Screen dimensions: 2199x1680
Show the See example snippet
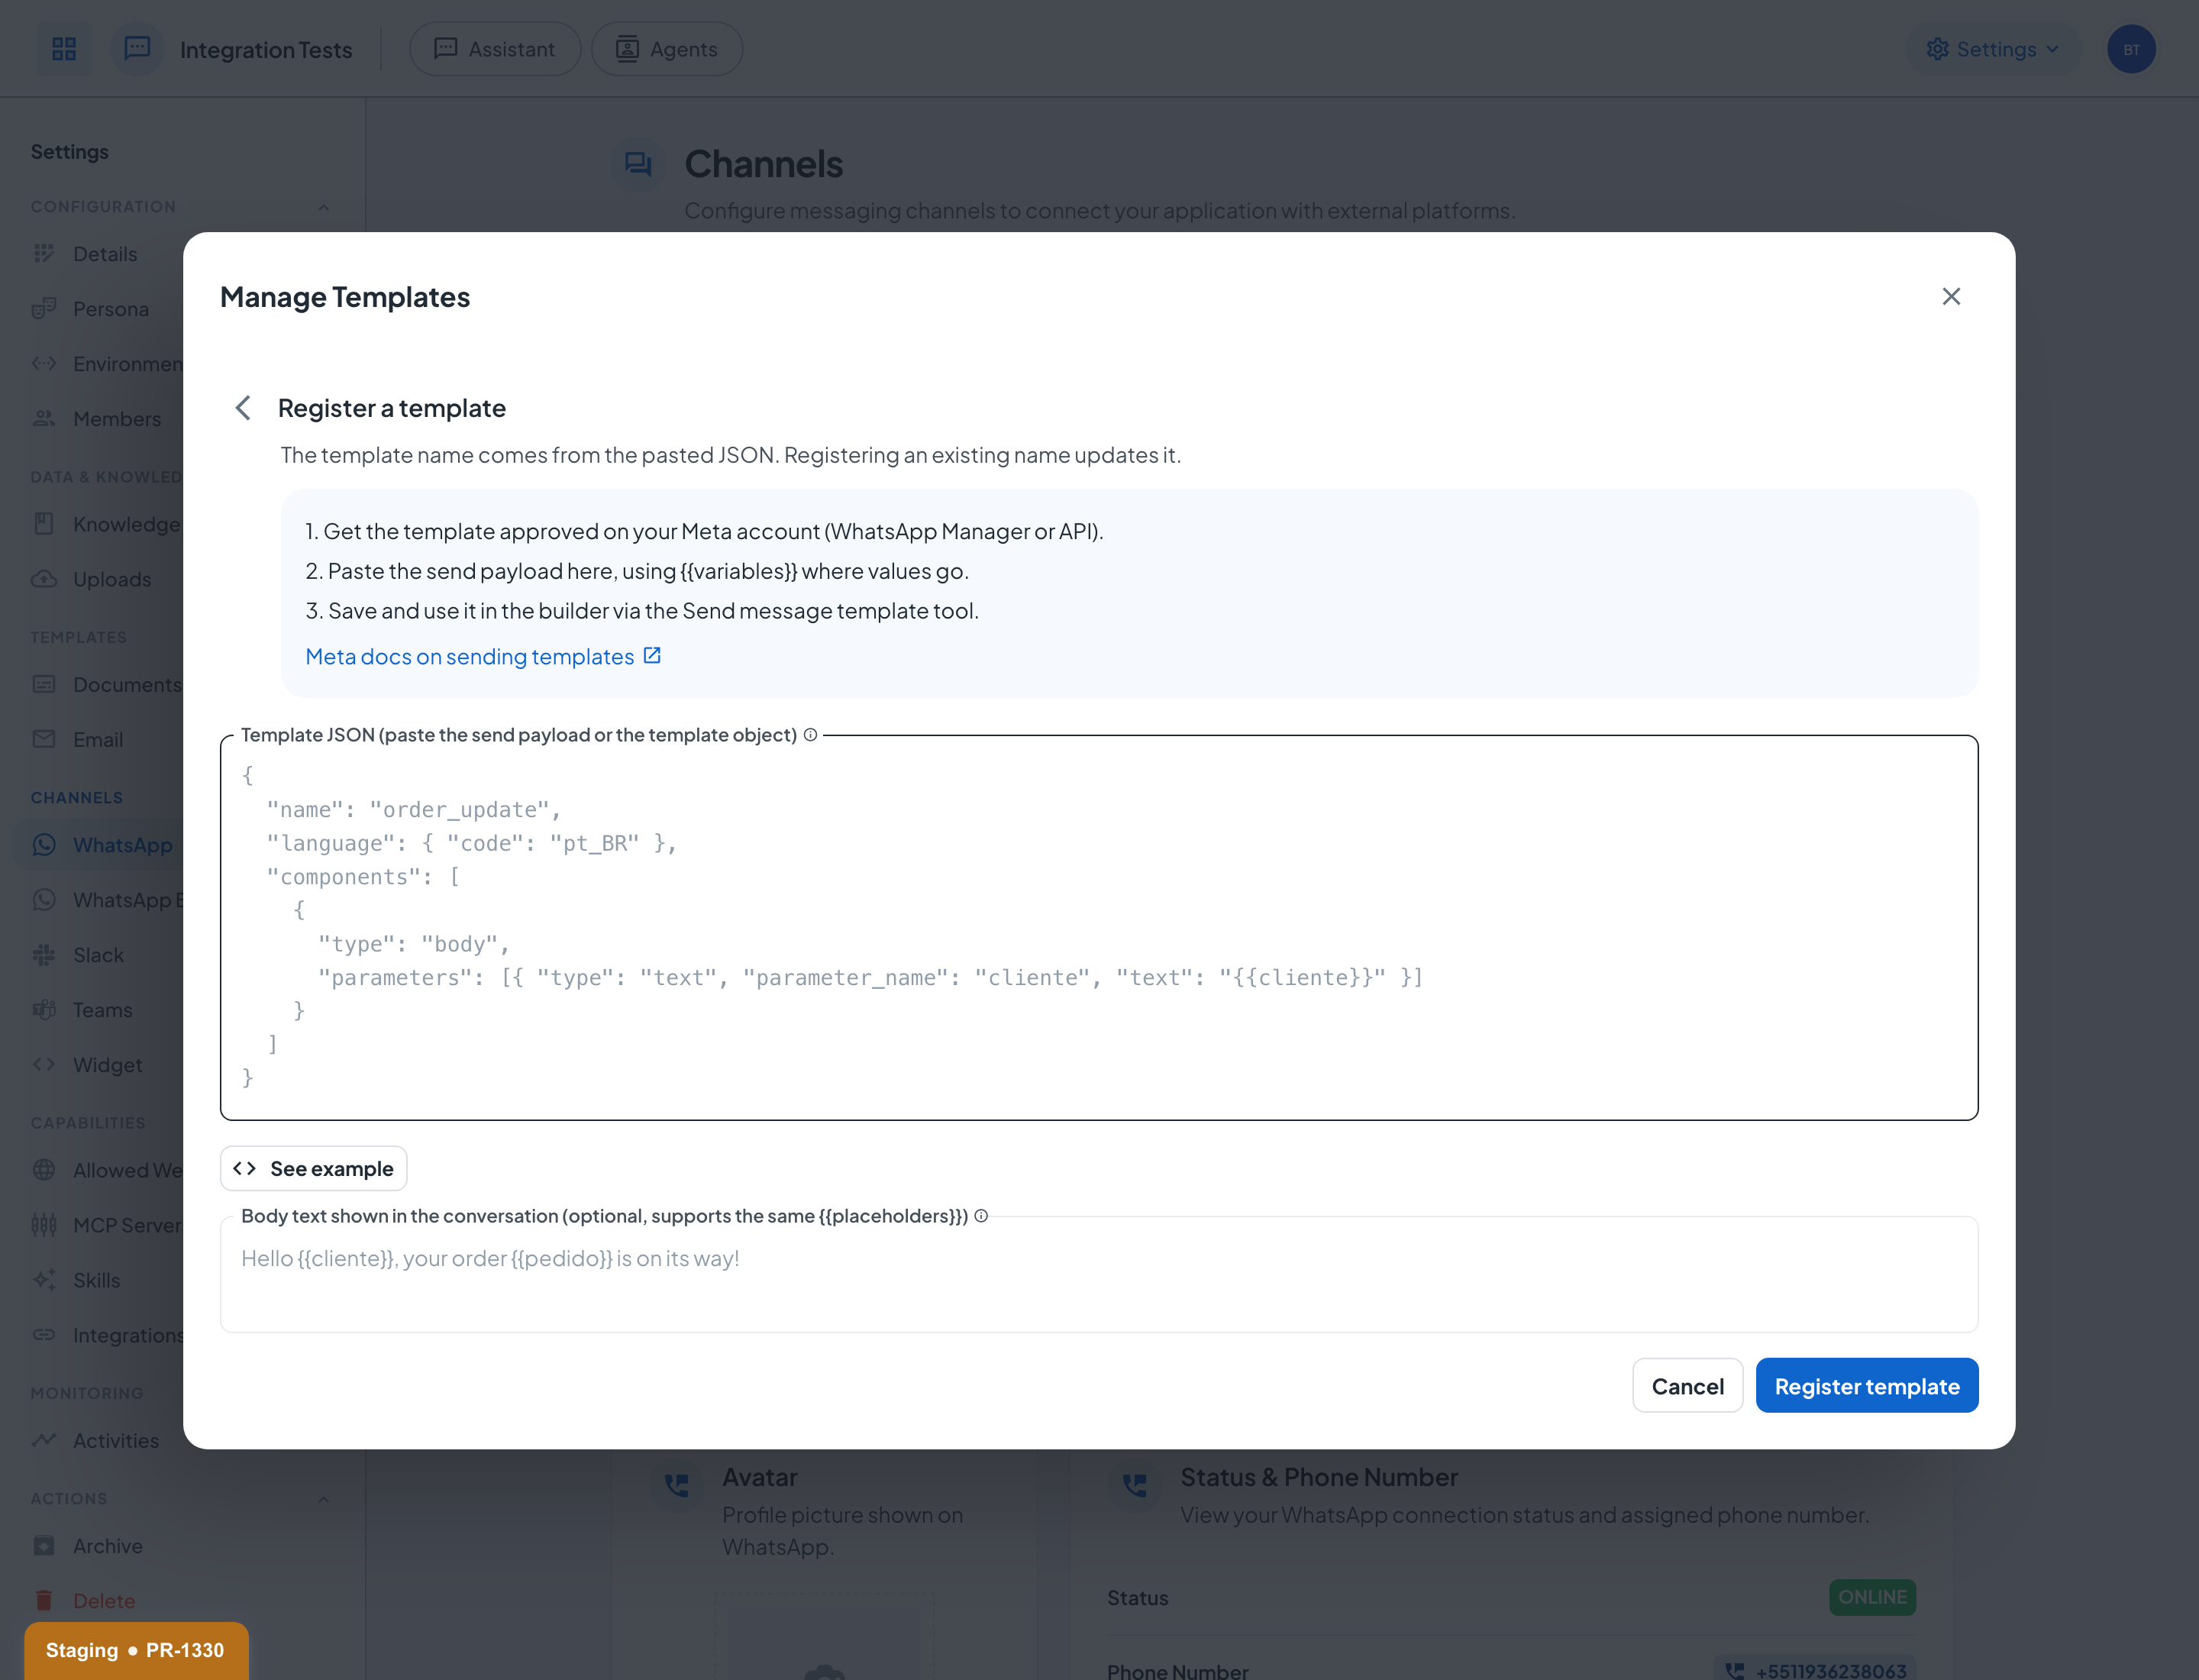(314, 1169)
